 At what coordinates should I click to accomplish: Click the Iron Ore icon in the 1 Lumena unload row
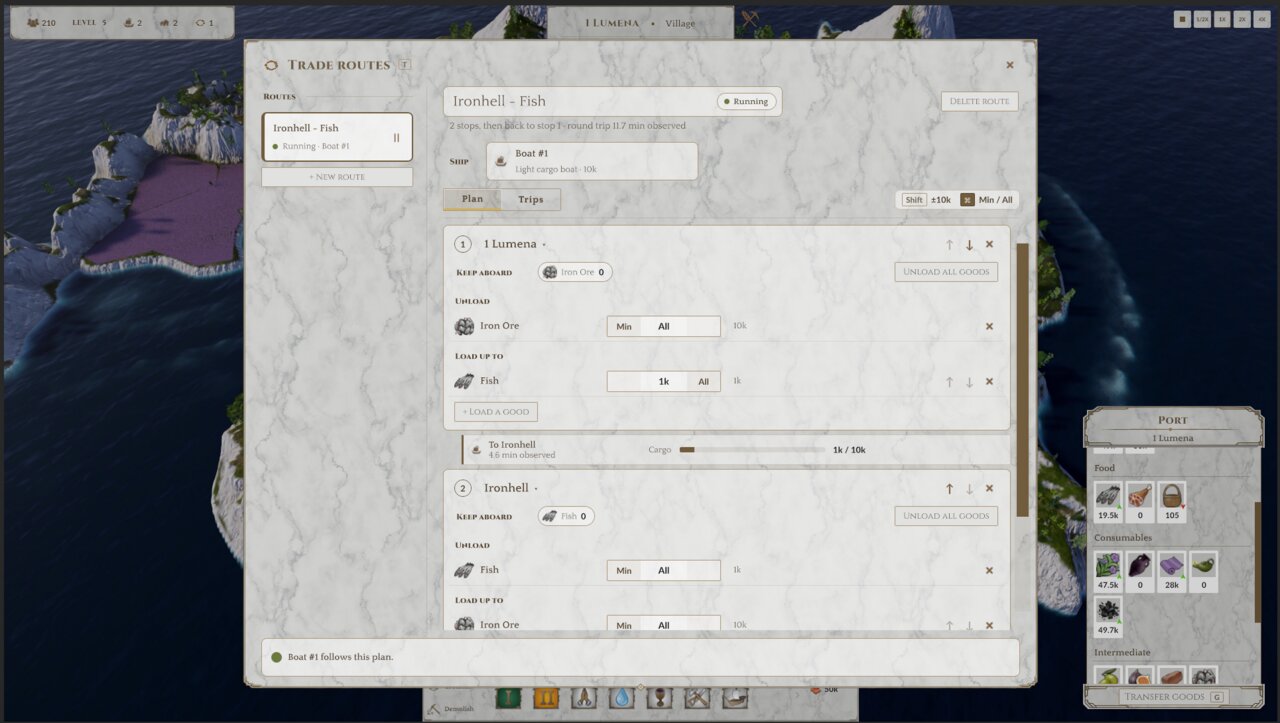(x=464, y=326)
